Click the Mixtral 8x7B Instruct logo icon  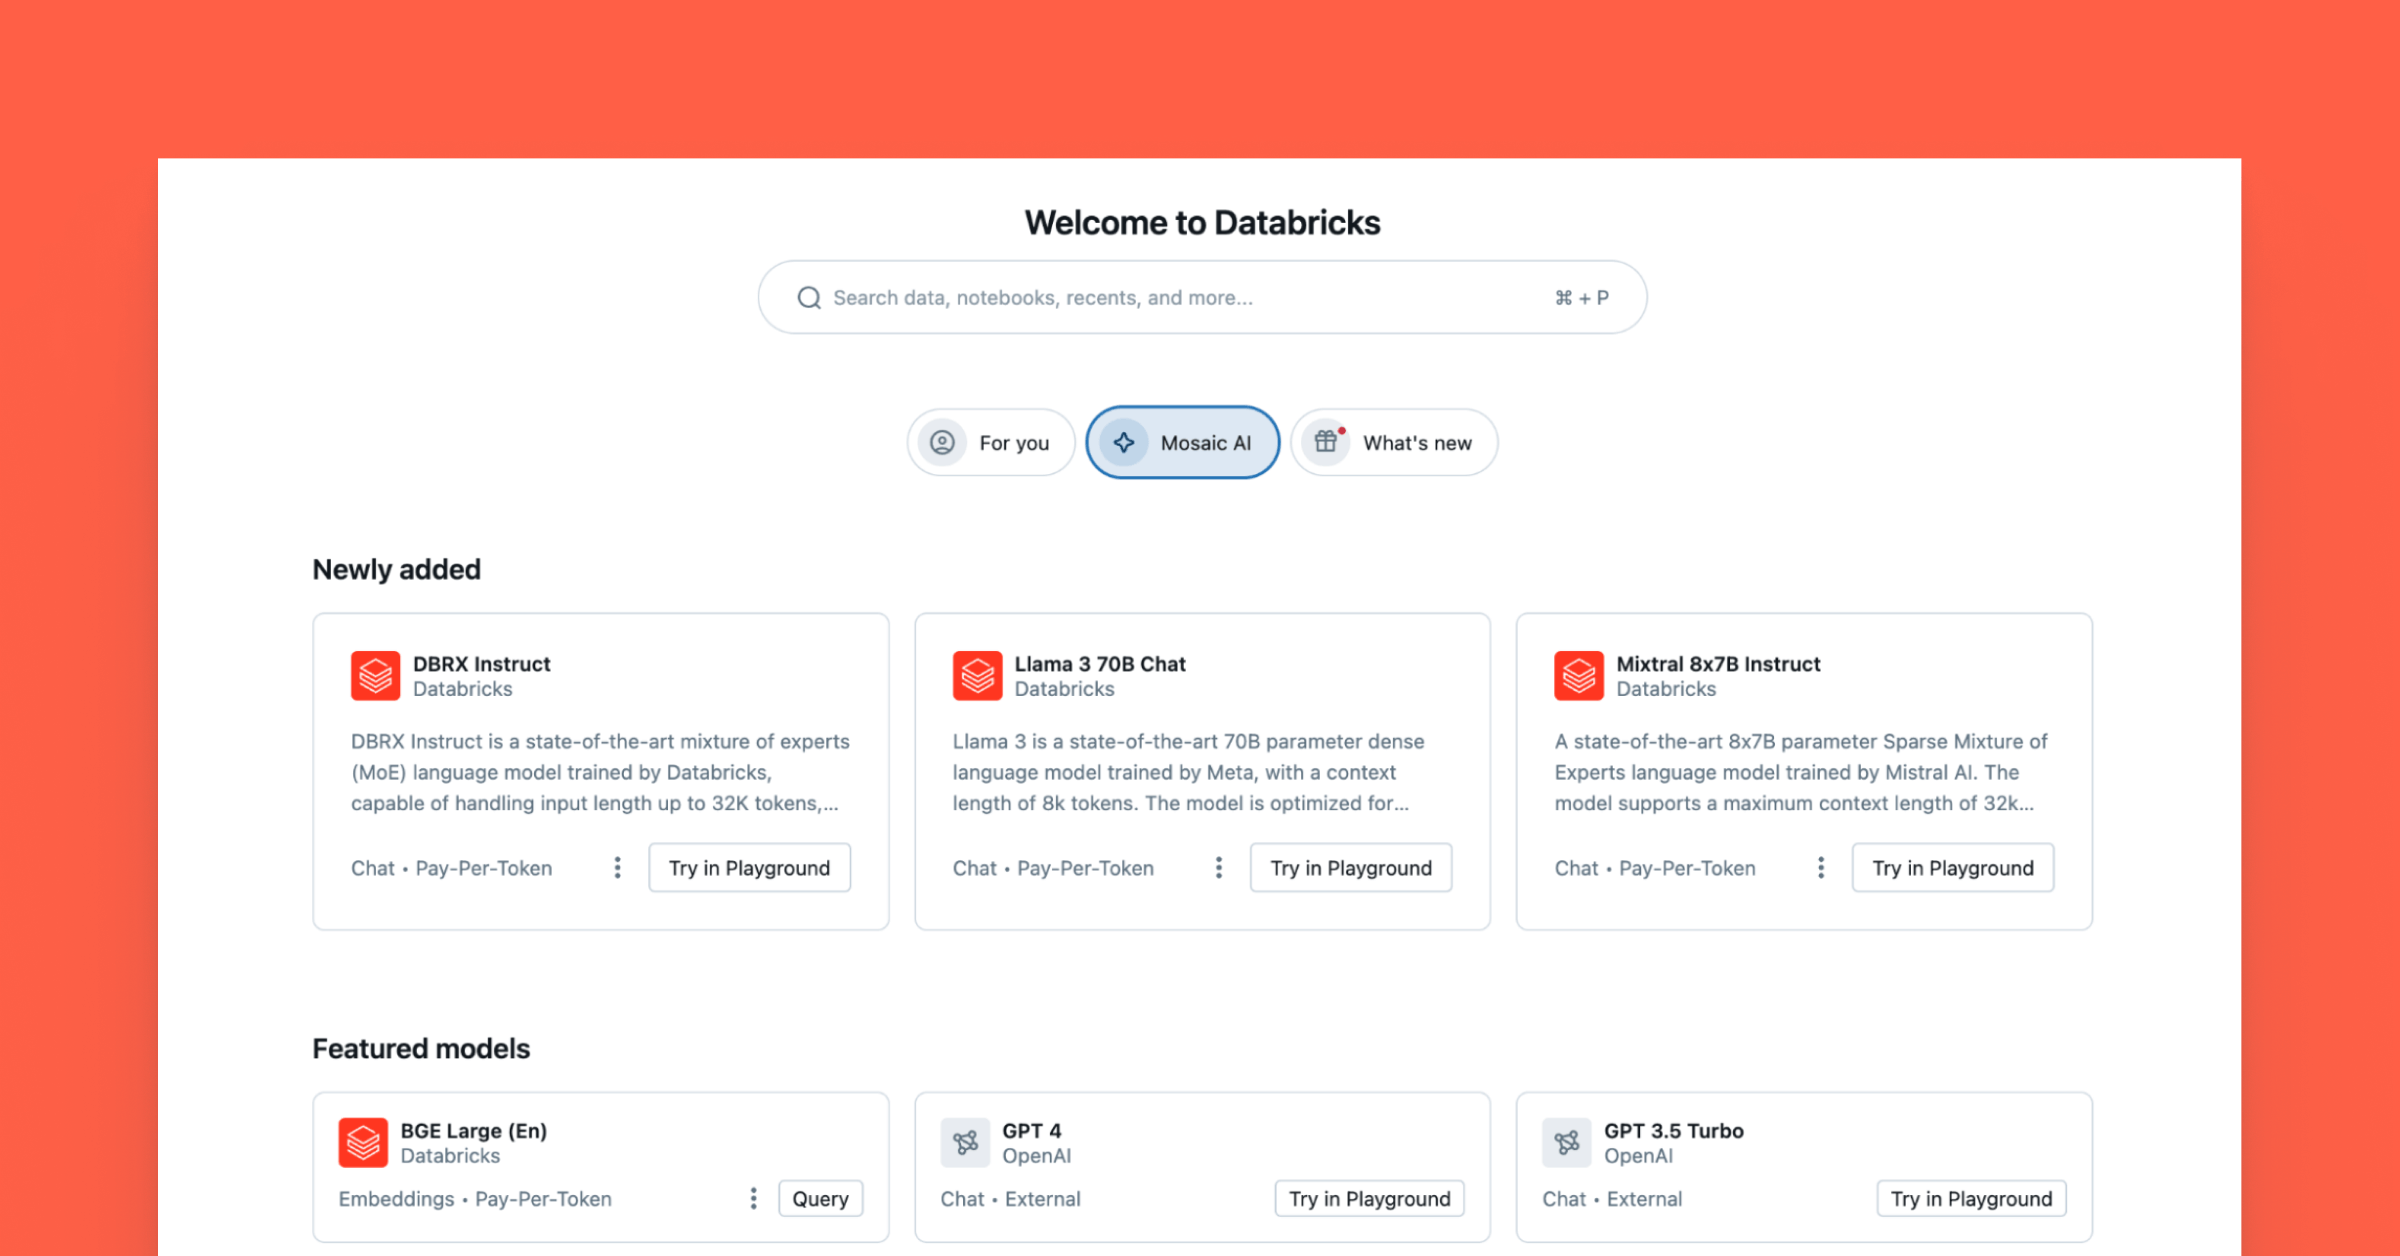1579,676
